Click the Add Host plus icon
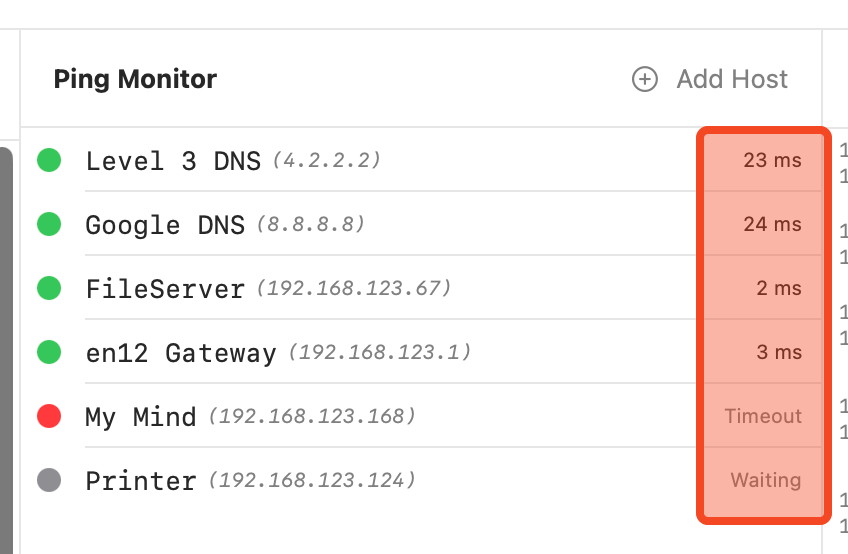 645,79
